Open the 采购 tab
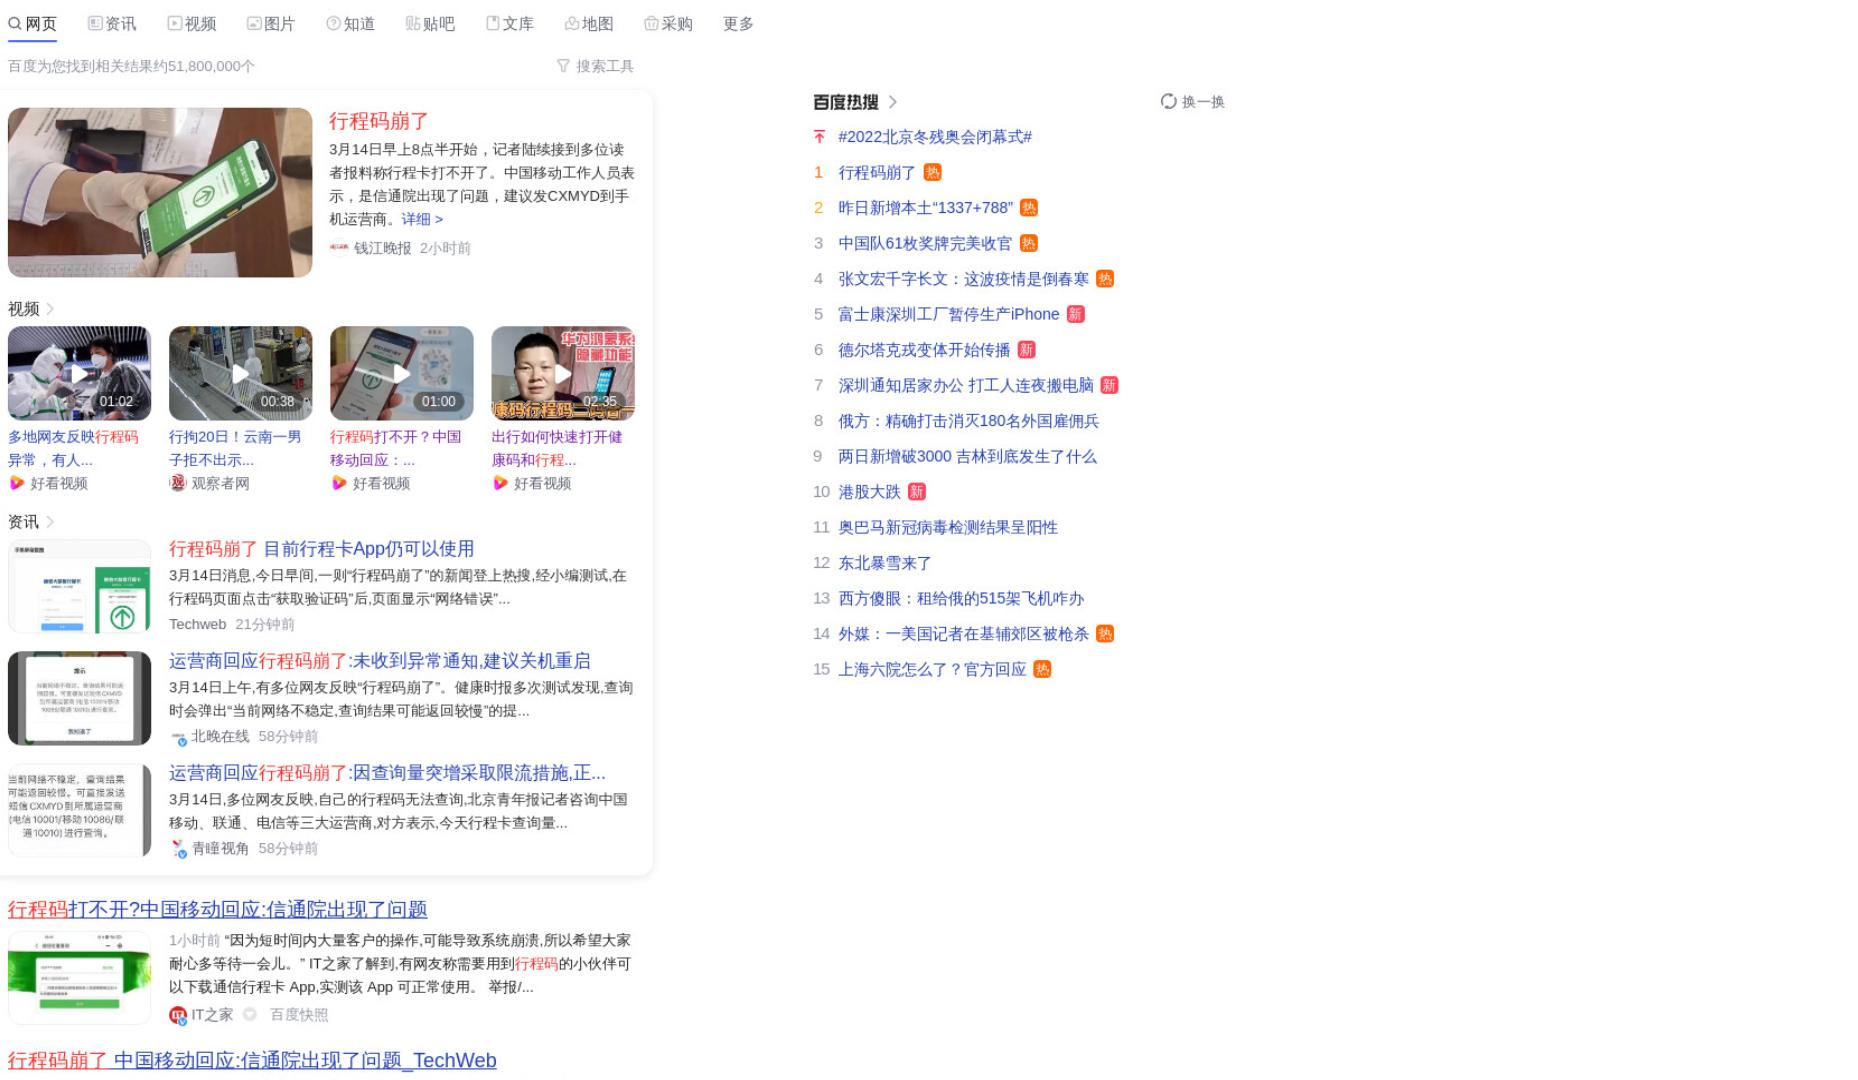The height and width of the screenshot is (1080, 1858). [x=668, y=23]
